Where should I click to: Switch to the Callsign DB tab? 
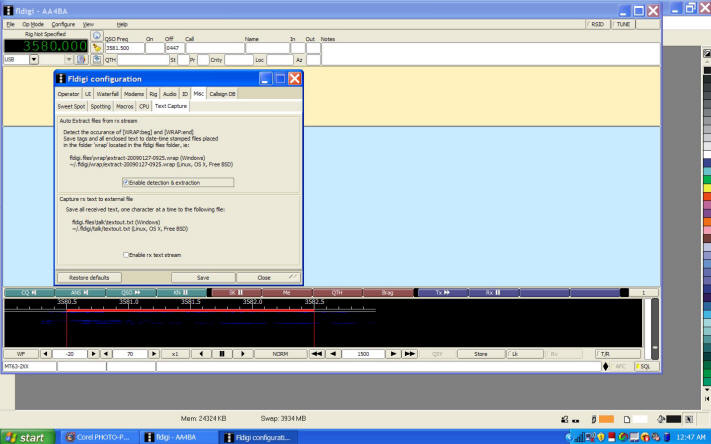coord(222,94)
